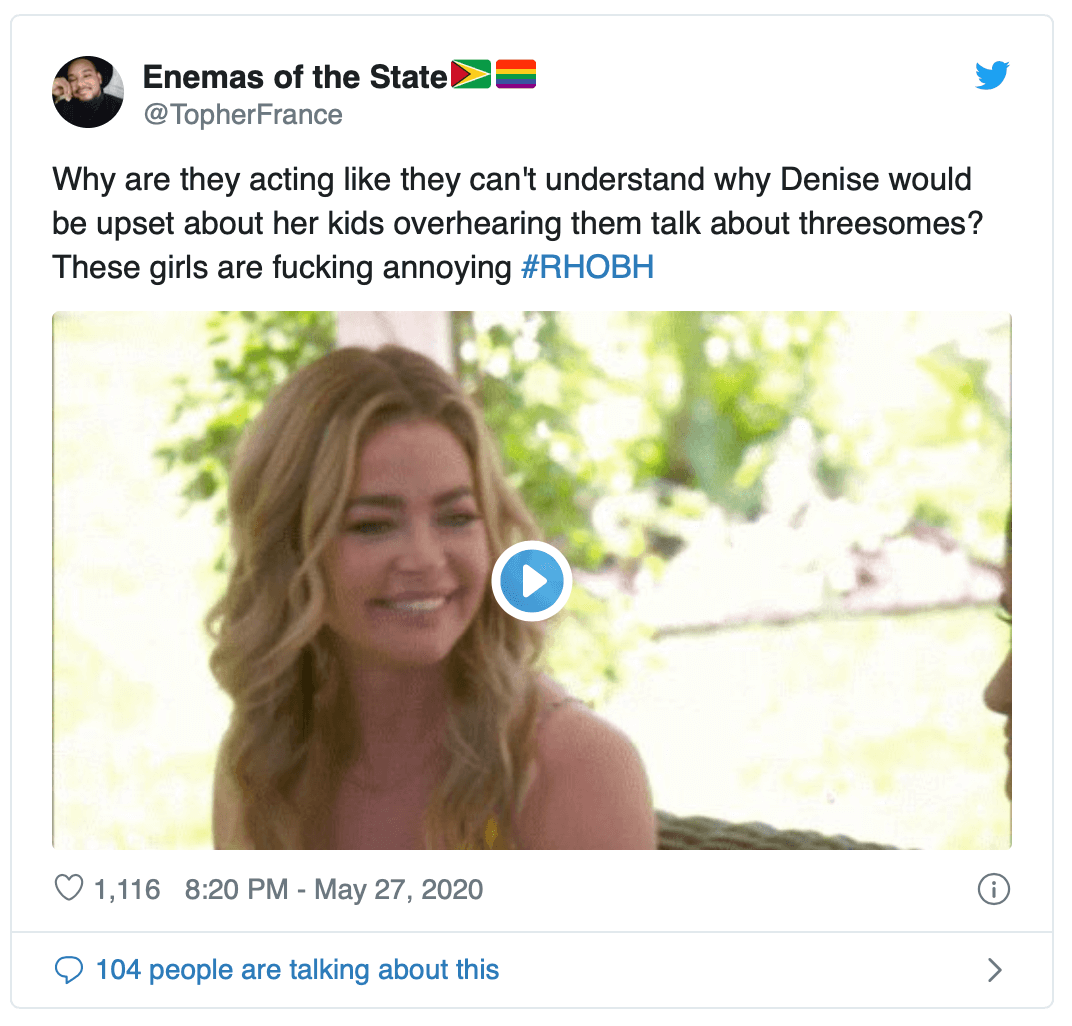Open the TopherFrance profile avatar
The image size is (1072, 1026).
(88, 92)
